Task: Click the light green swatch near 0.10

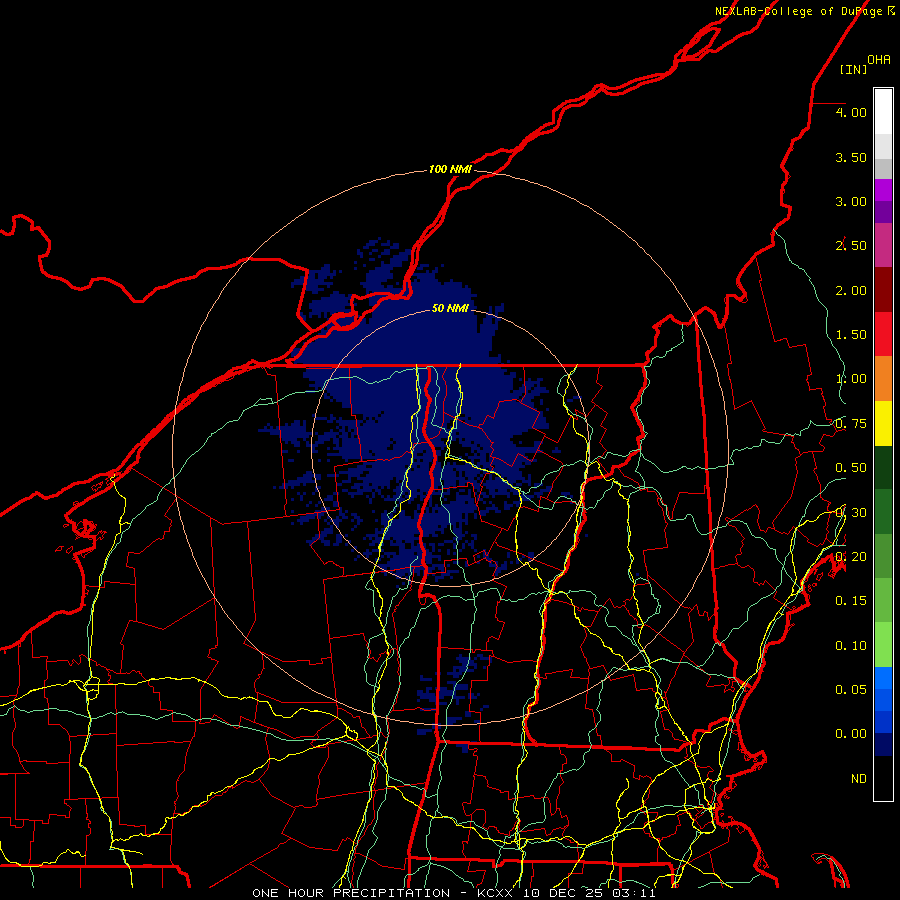Action: 883,645
